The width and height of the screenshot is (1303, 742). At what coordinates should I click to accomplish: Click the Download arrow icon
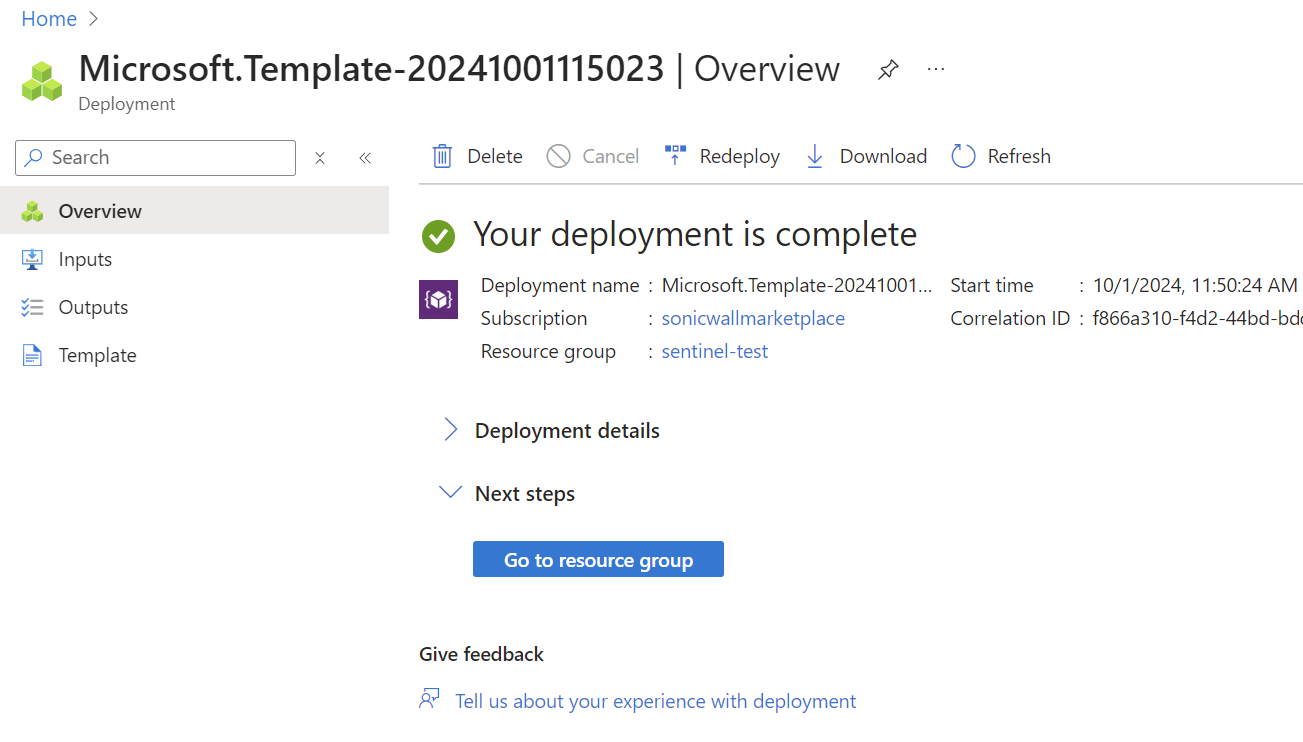click(x=815, y=156)
